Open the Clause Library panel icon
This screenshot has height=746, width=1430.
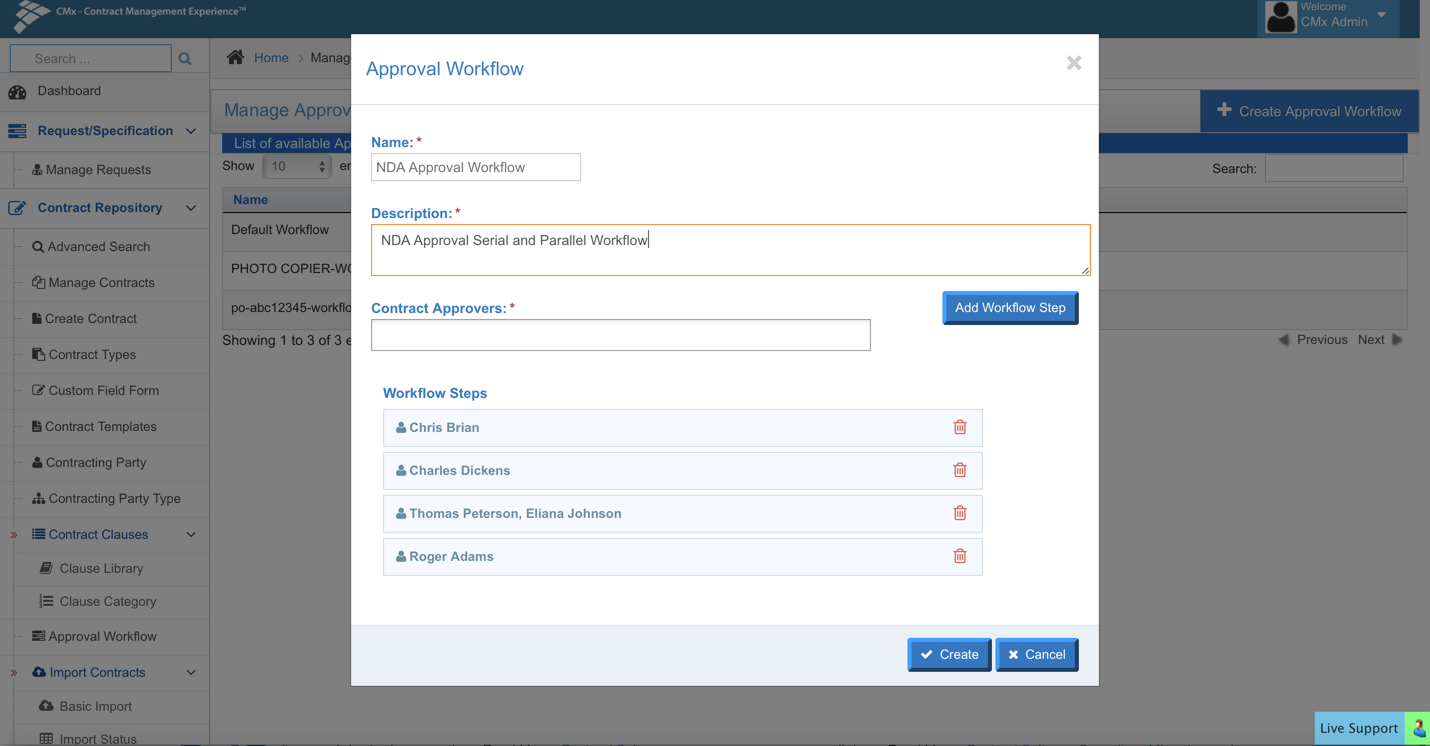(46, 568)
